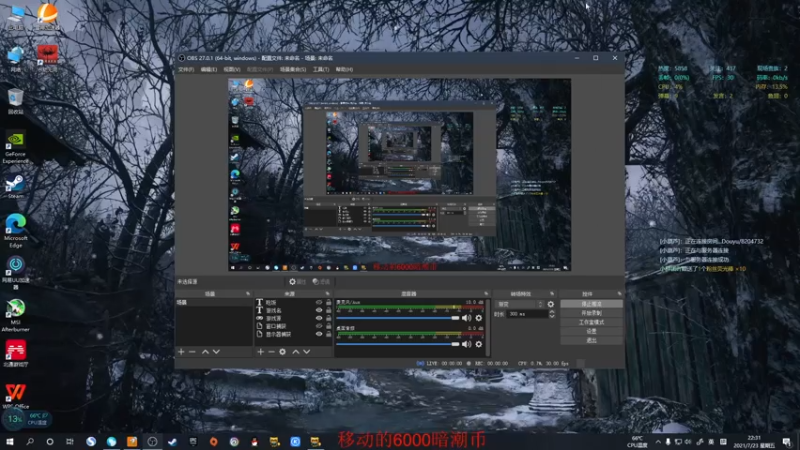Click Stop Streaming button in controls
800x450 pixels.
pos(591,304)
